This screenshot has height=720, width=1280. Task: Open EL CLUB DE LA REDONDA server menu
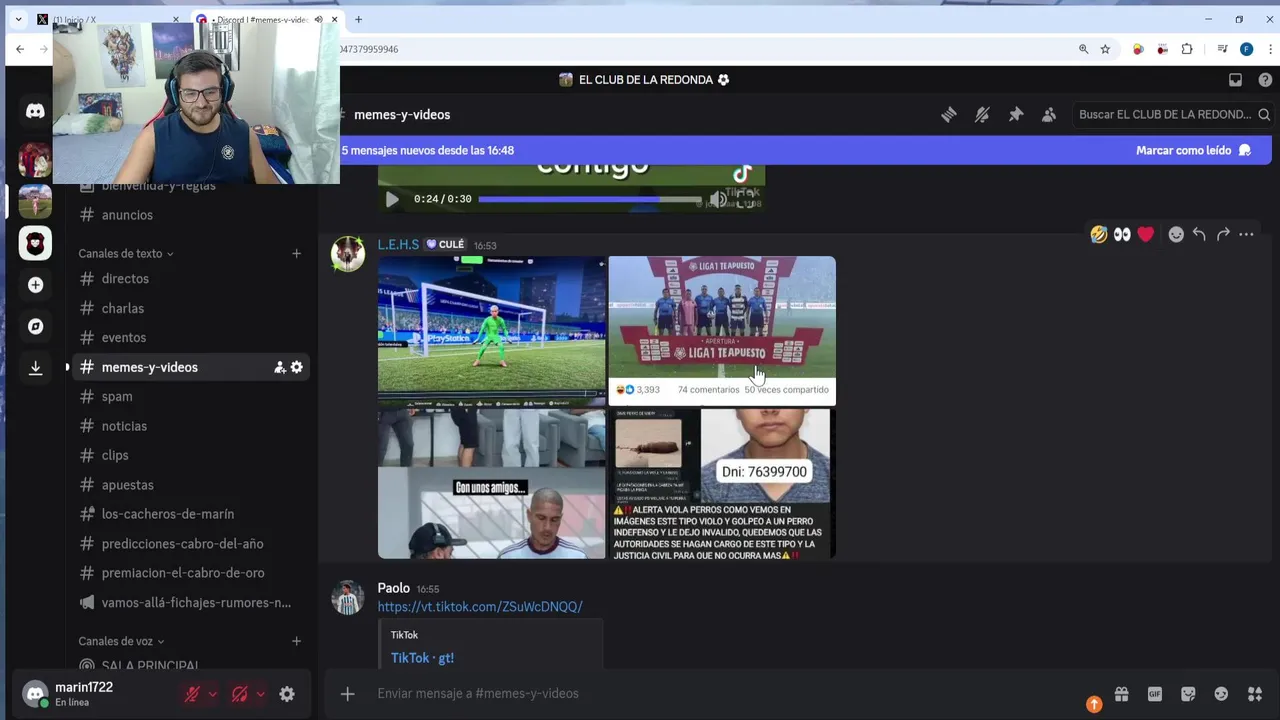coord(645,80)
